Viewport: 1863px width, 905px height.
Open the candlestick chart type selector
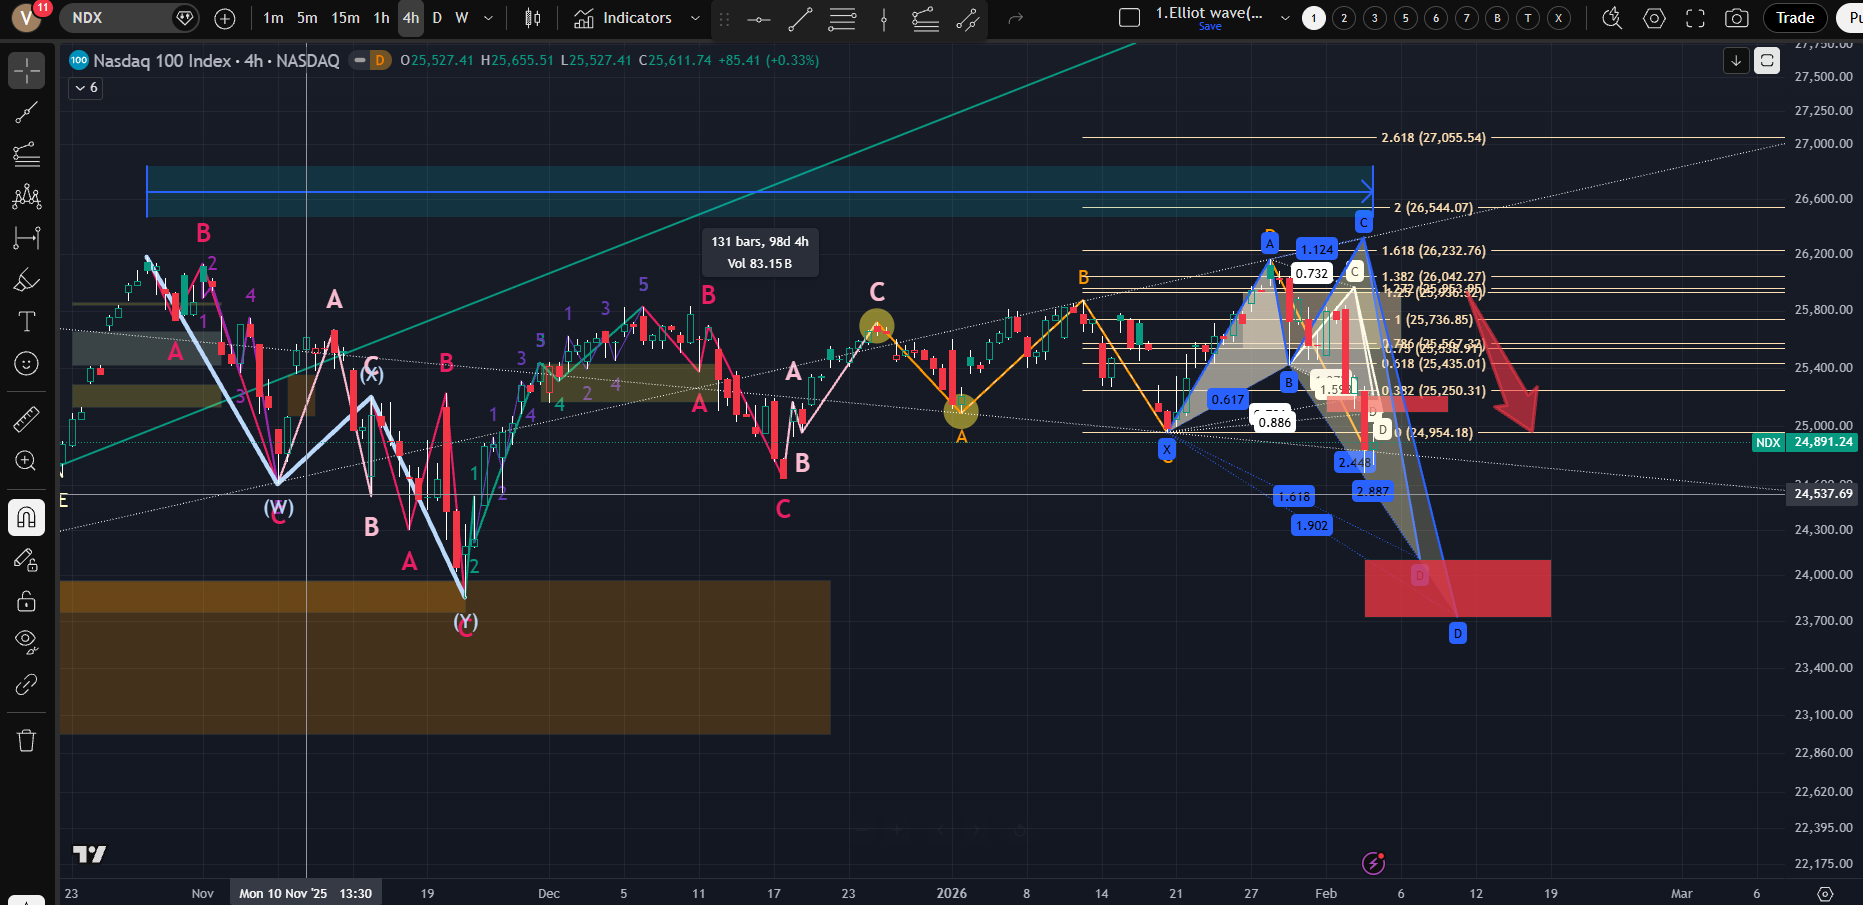point(533,18)
